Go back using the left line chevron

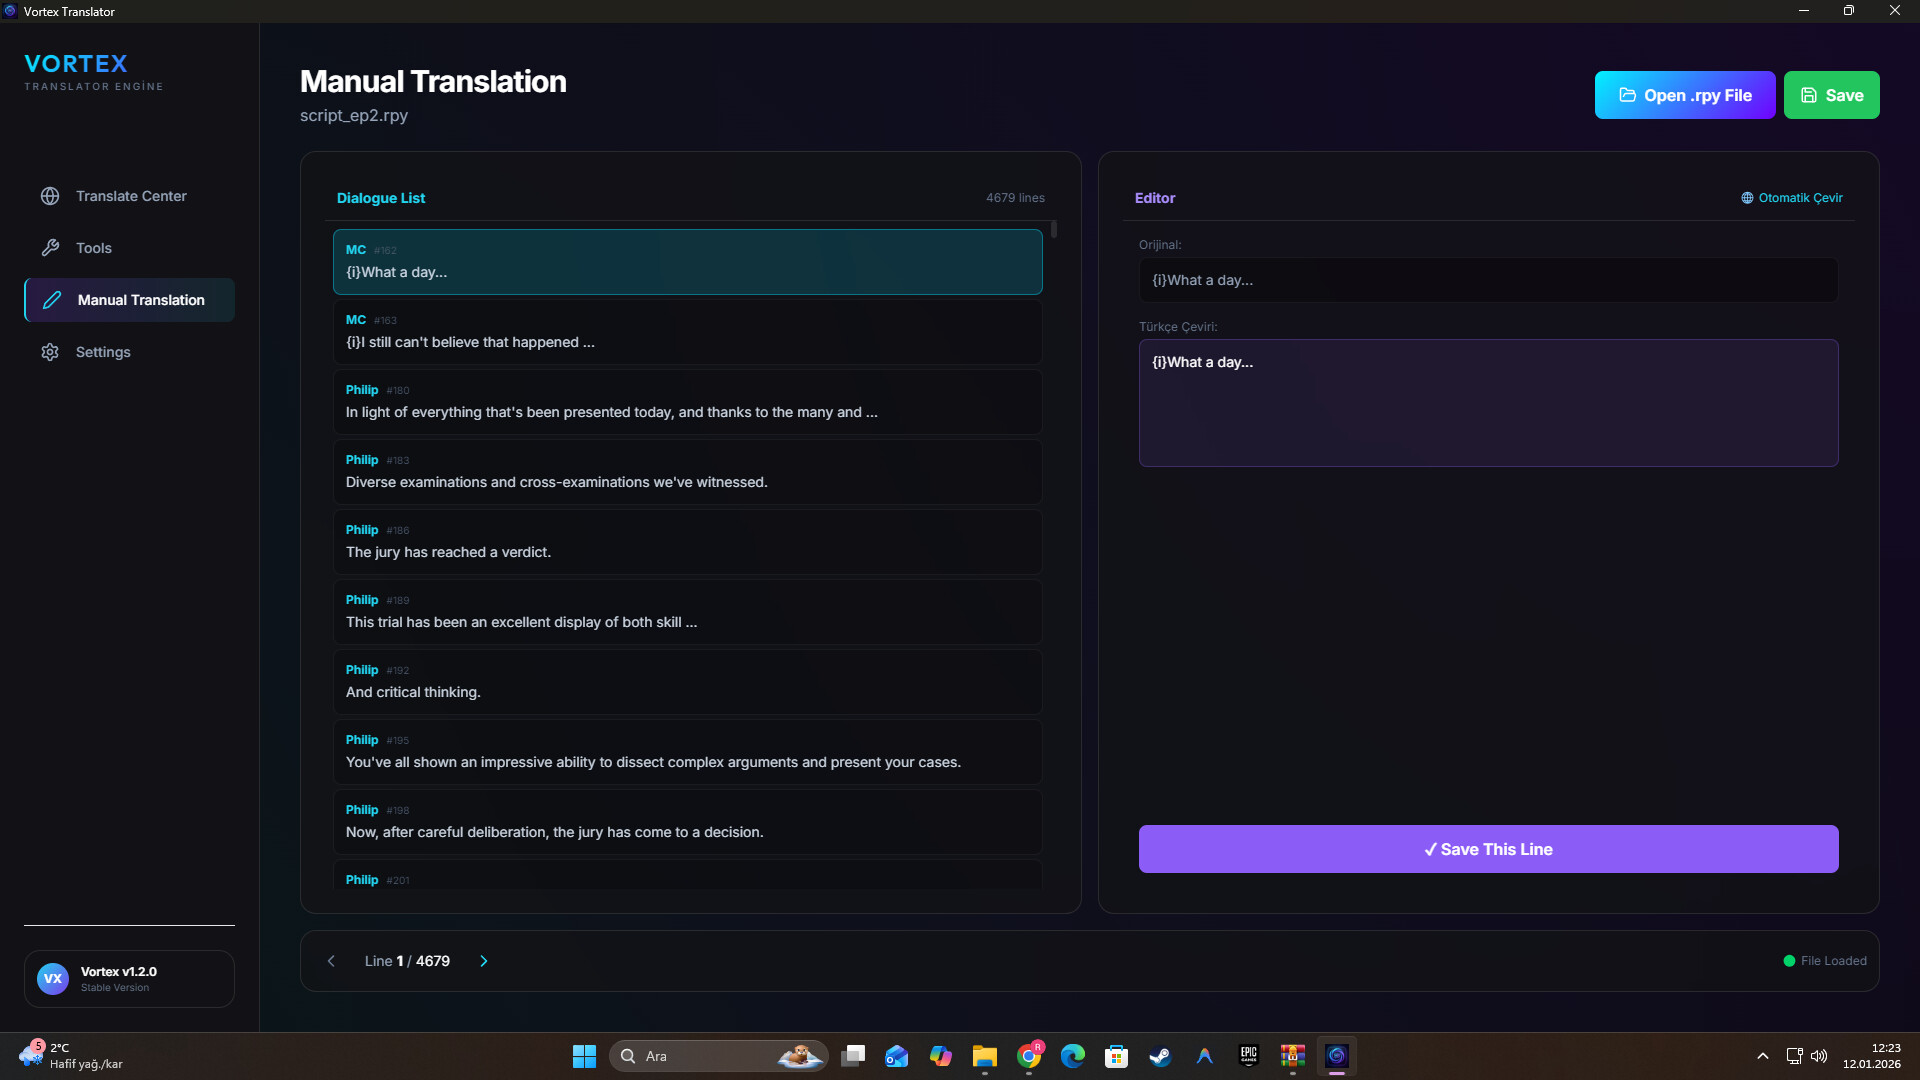(331, 960)
